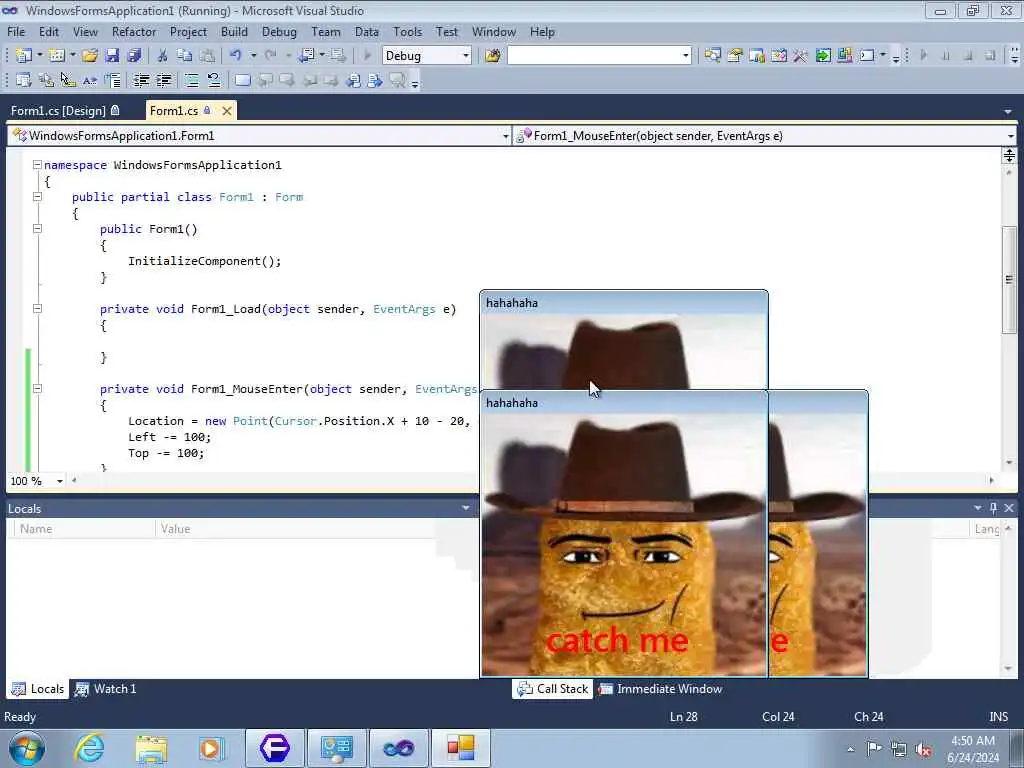The image size is (1024, 768).
Task: Open the Command Window toolbar icon
Action: (x=867, y=56)
